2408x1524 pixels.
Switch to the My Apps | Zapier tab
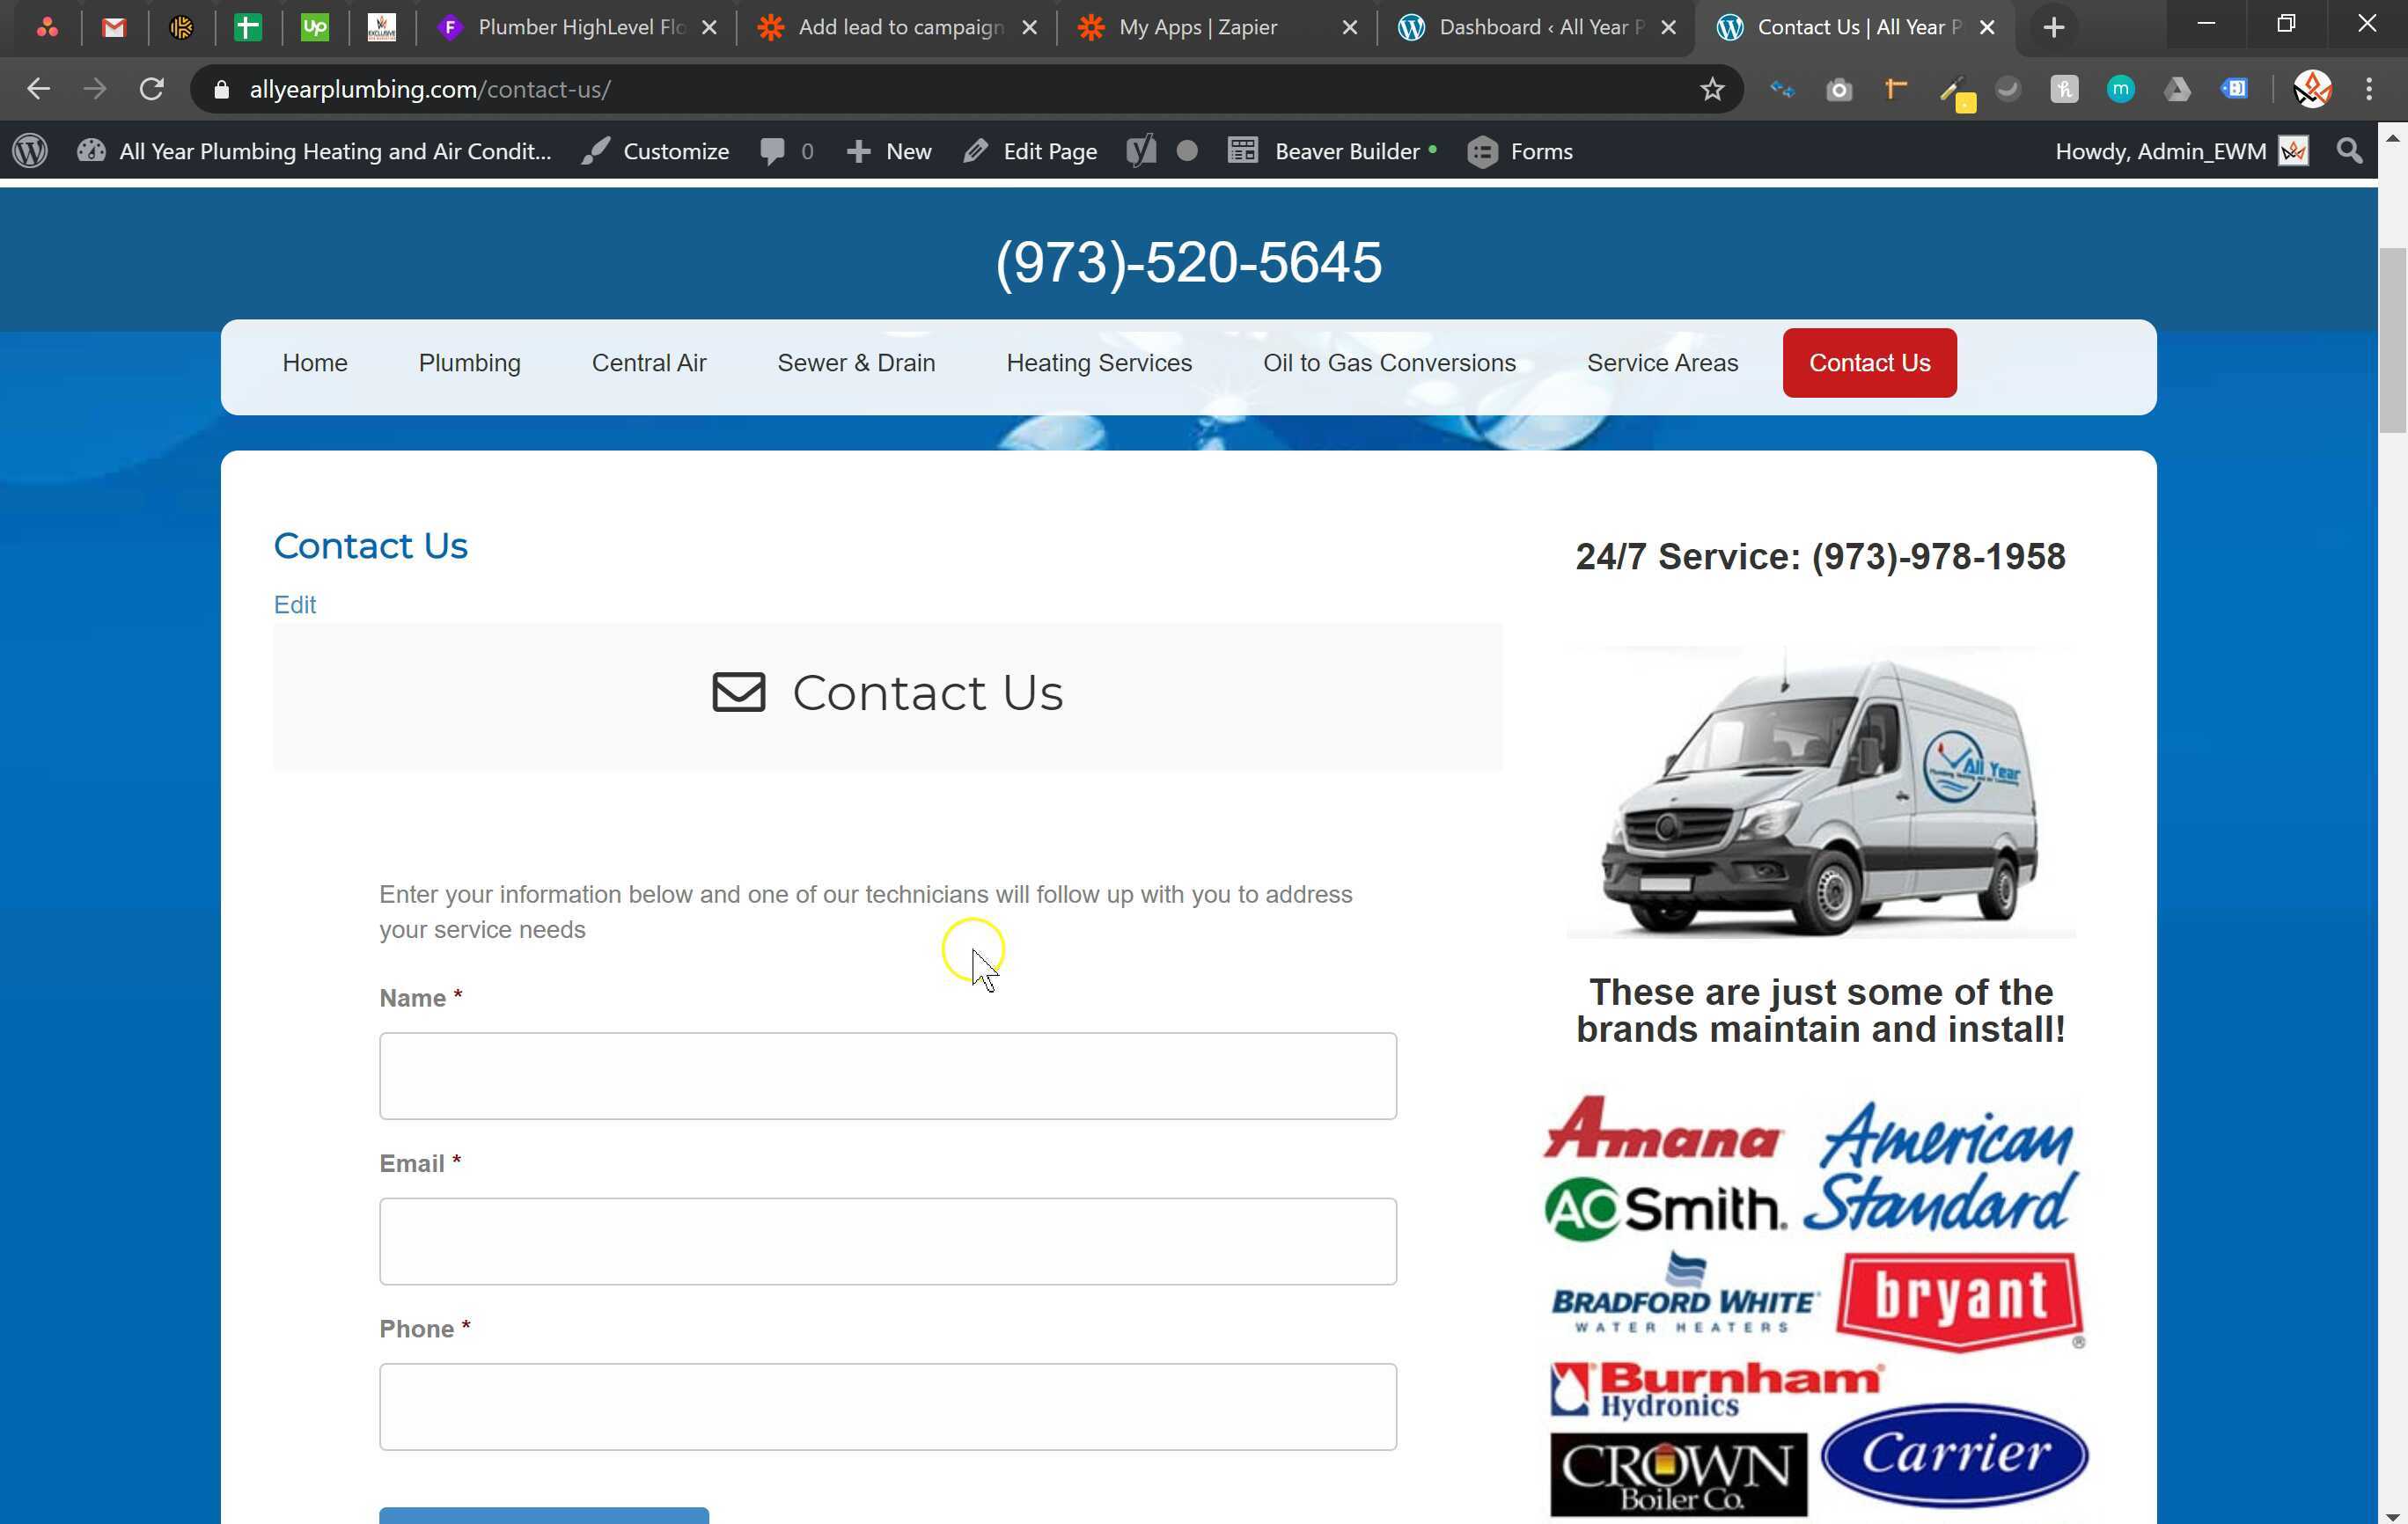1198,27
